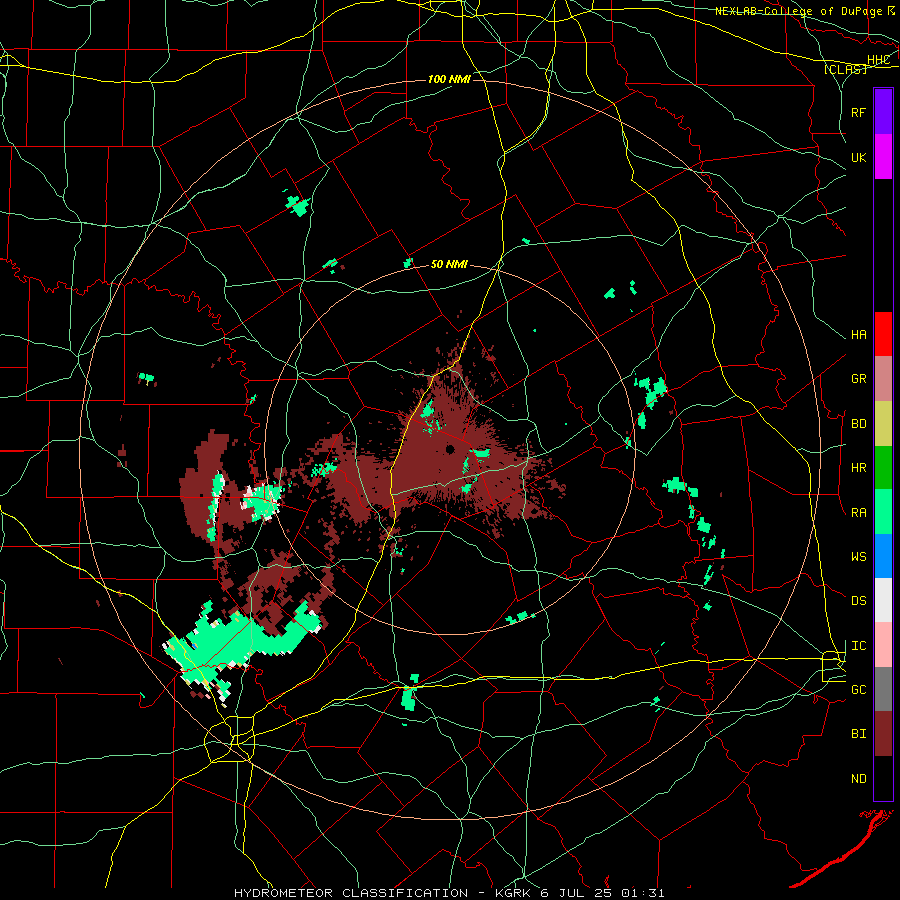Click the IC legend label
Viewport: 900px width, 900px height.
coord(858,646)
